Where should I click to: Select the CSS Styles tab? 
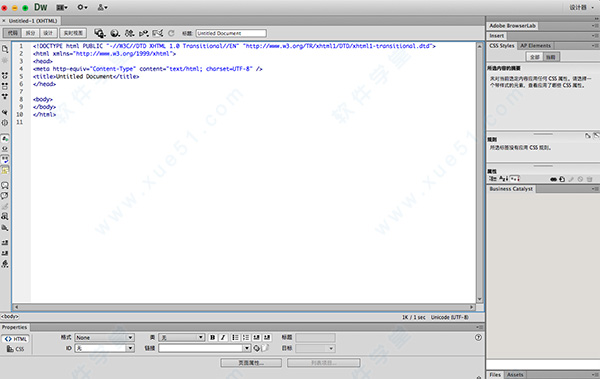coord(502,46)
